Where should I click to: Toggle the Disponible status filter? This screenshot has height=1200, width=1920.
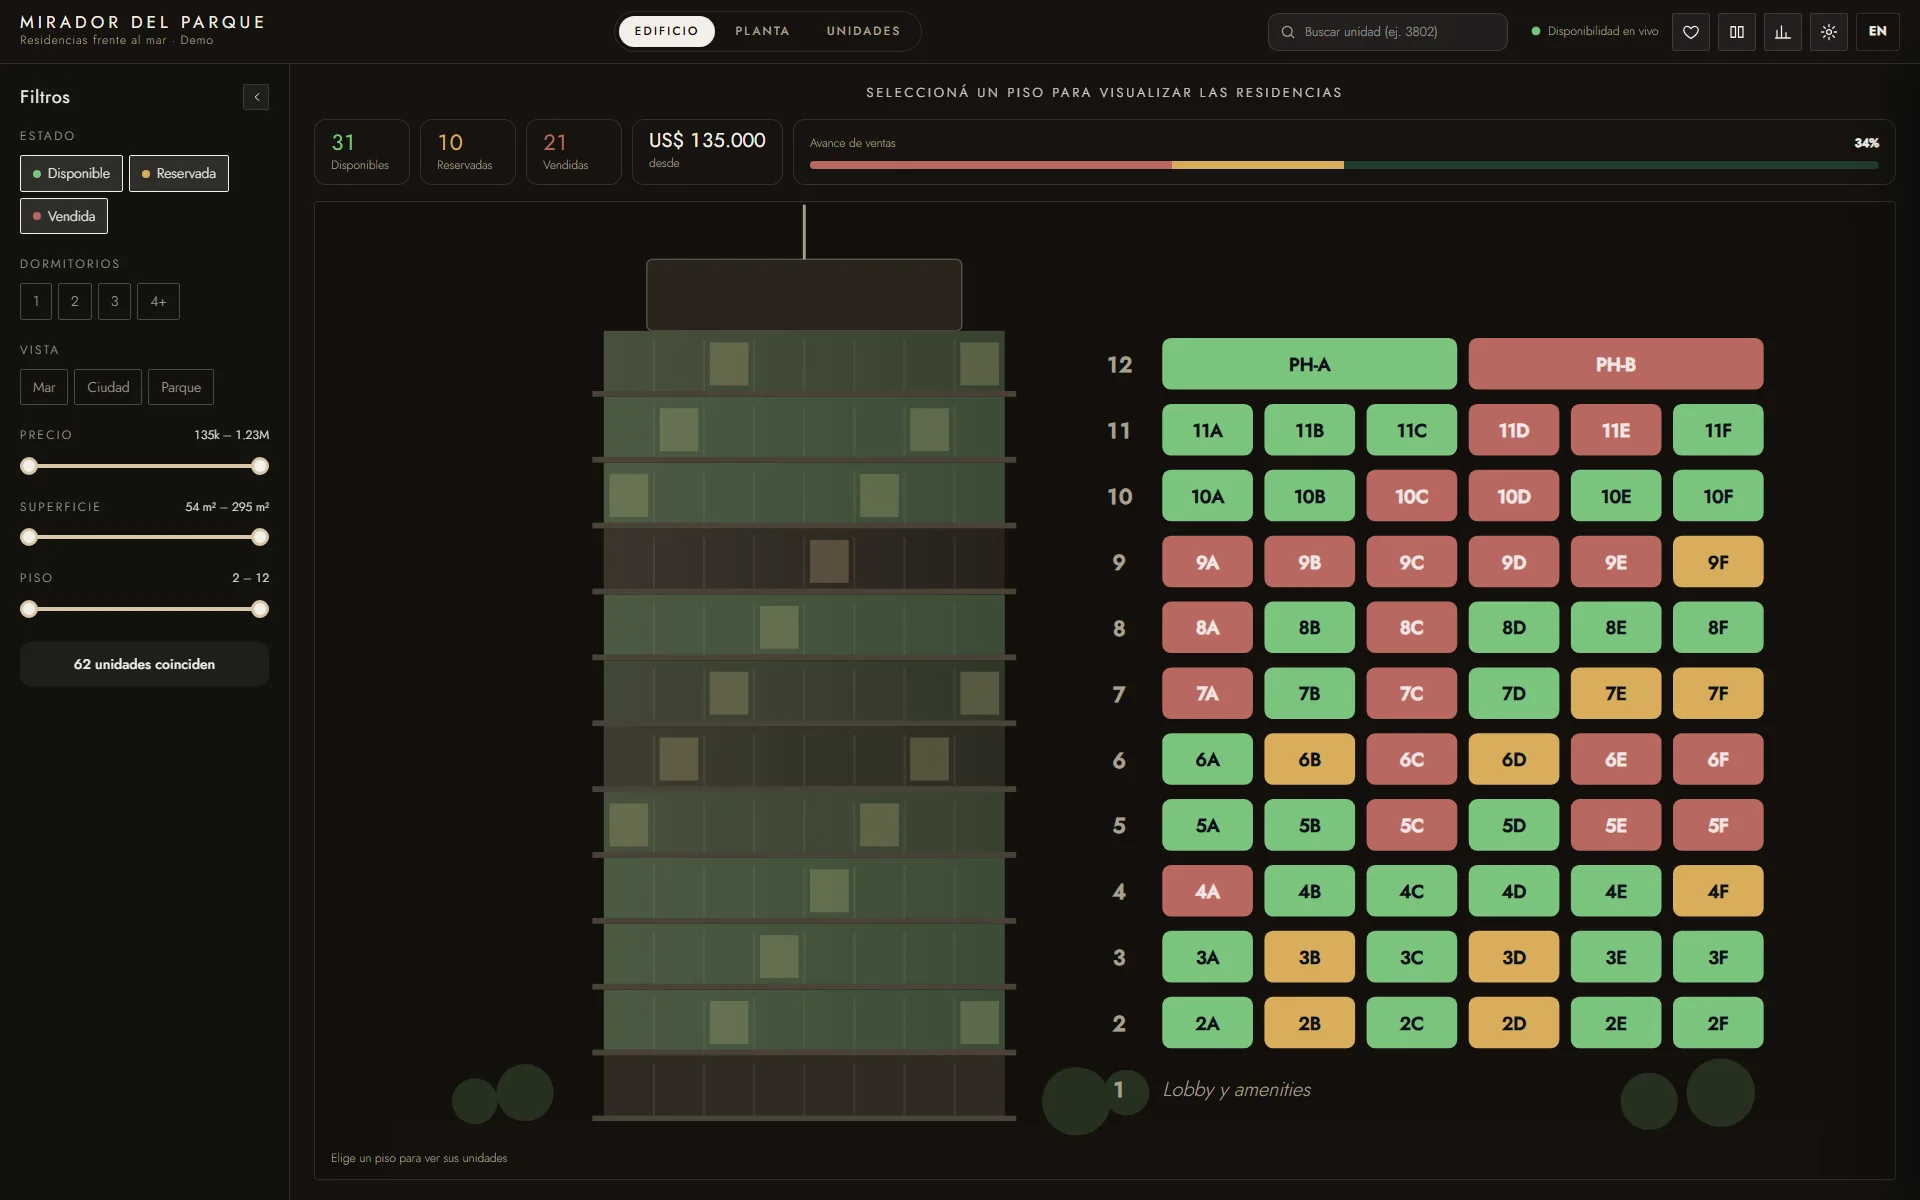tap(71, 173)
